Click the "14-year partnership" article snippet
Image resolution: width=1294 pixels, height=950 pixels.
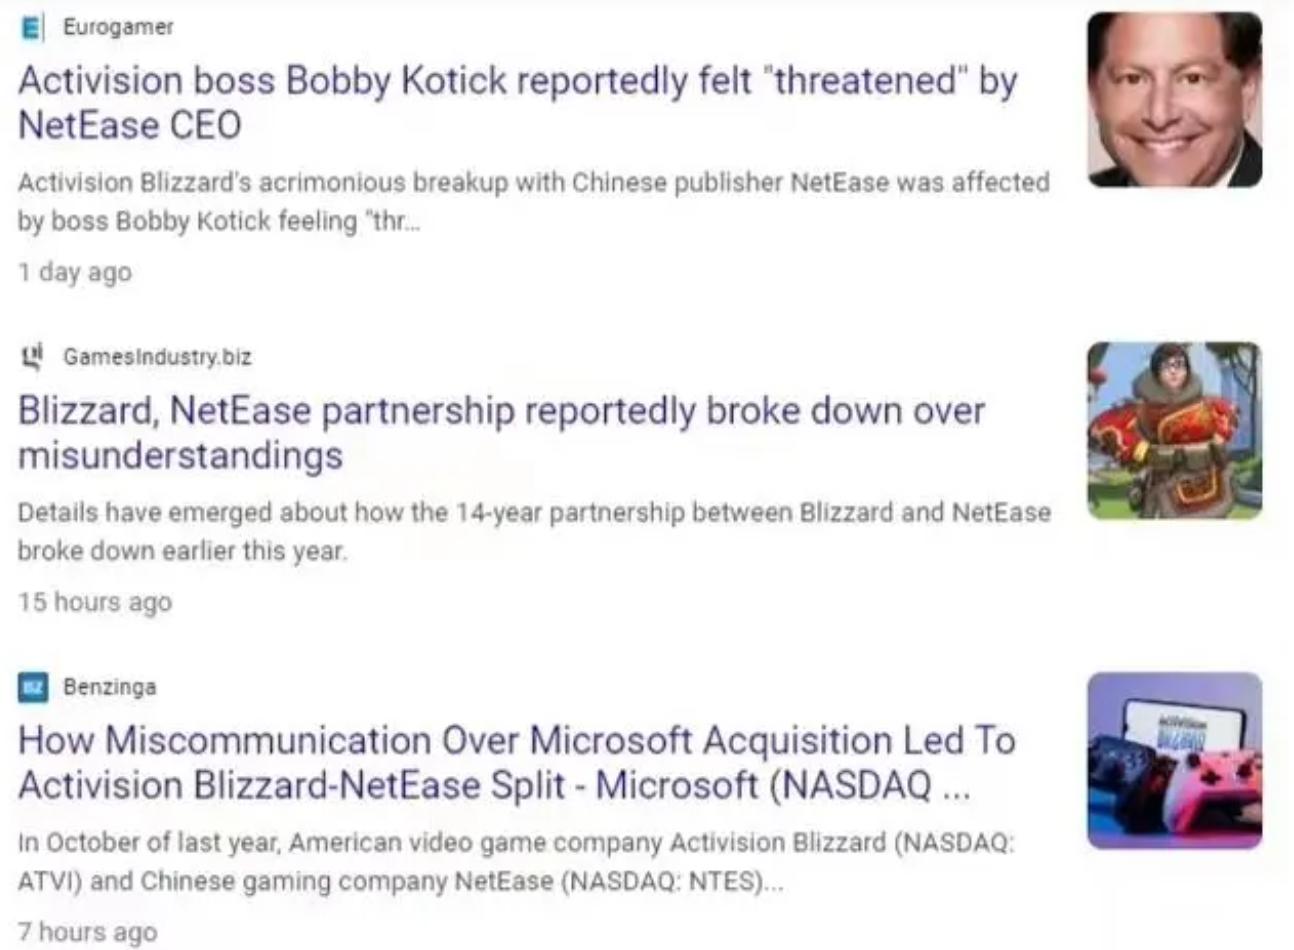(x=532, y=531)
